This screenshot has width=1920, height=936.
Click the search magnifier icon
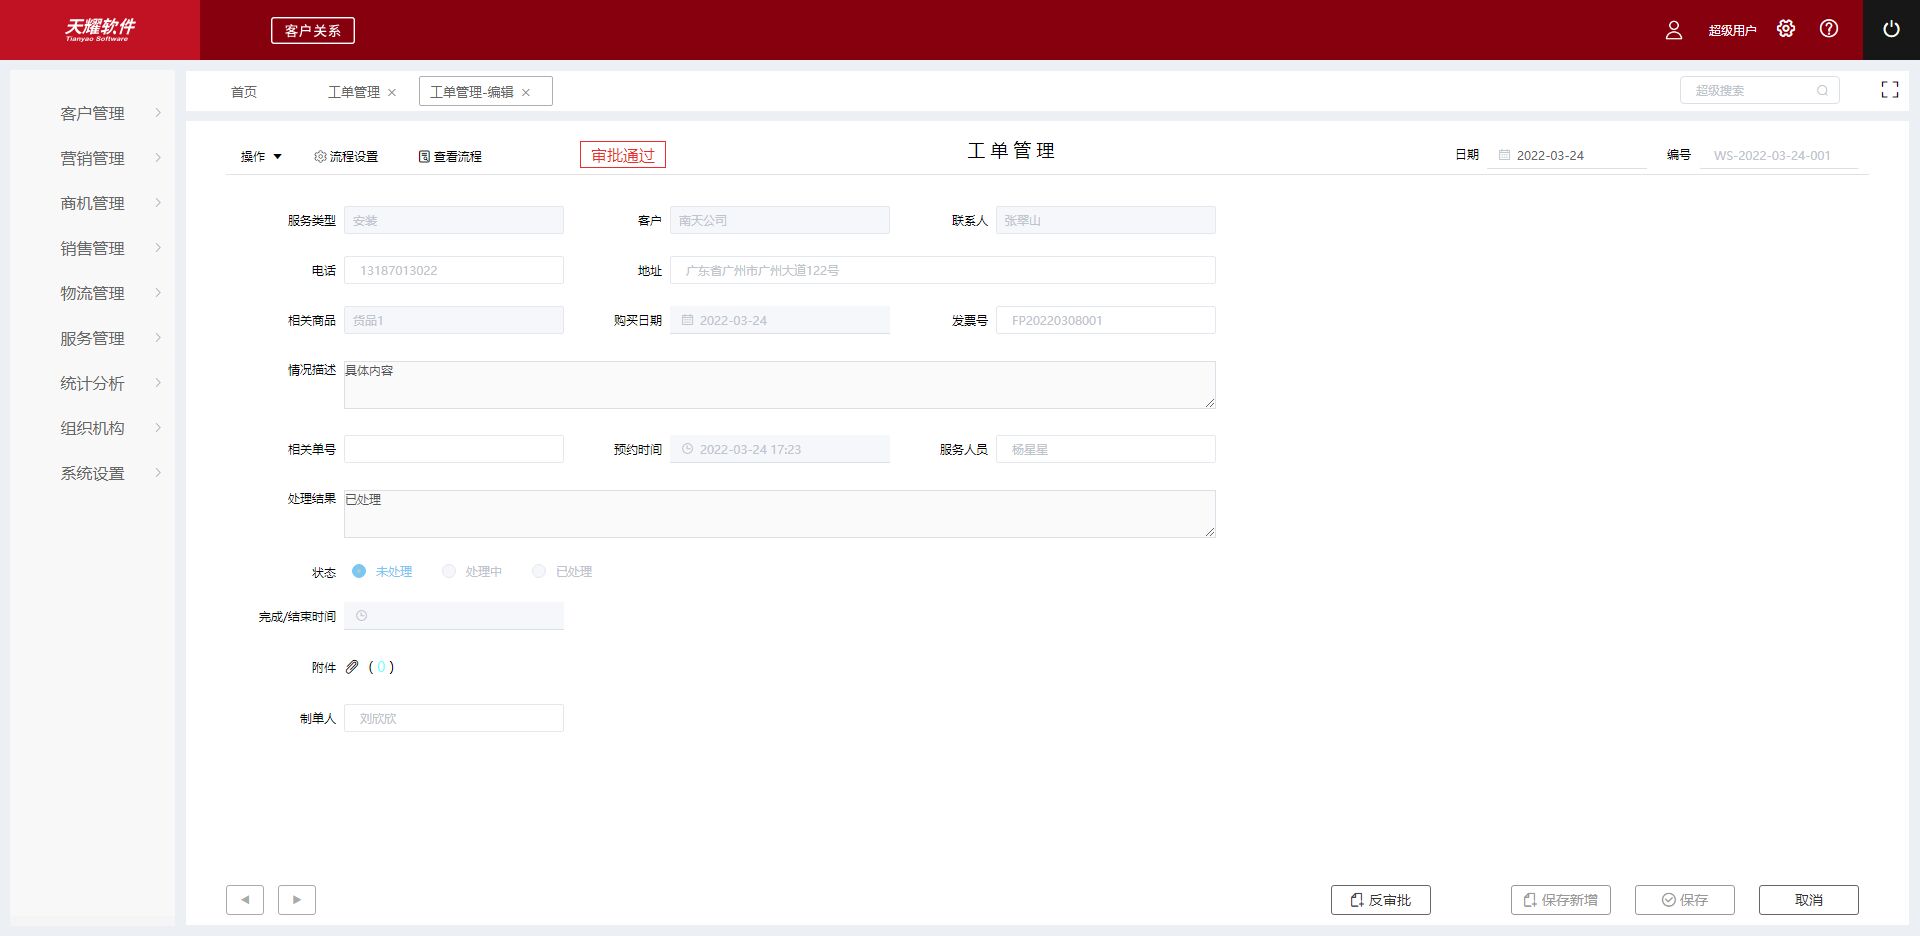pyautogui.click(x=1822, y=90)
